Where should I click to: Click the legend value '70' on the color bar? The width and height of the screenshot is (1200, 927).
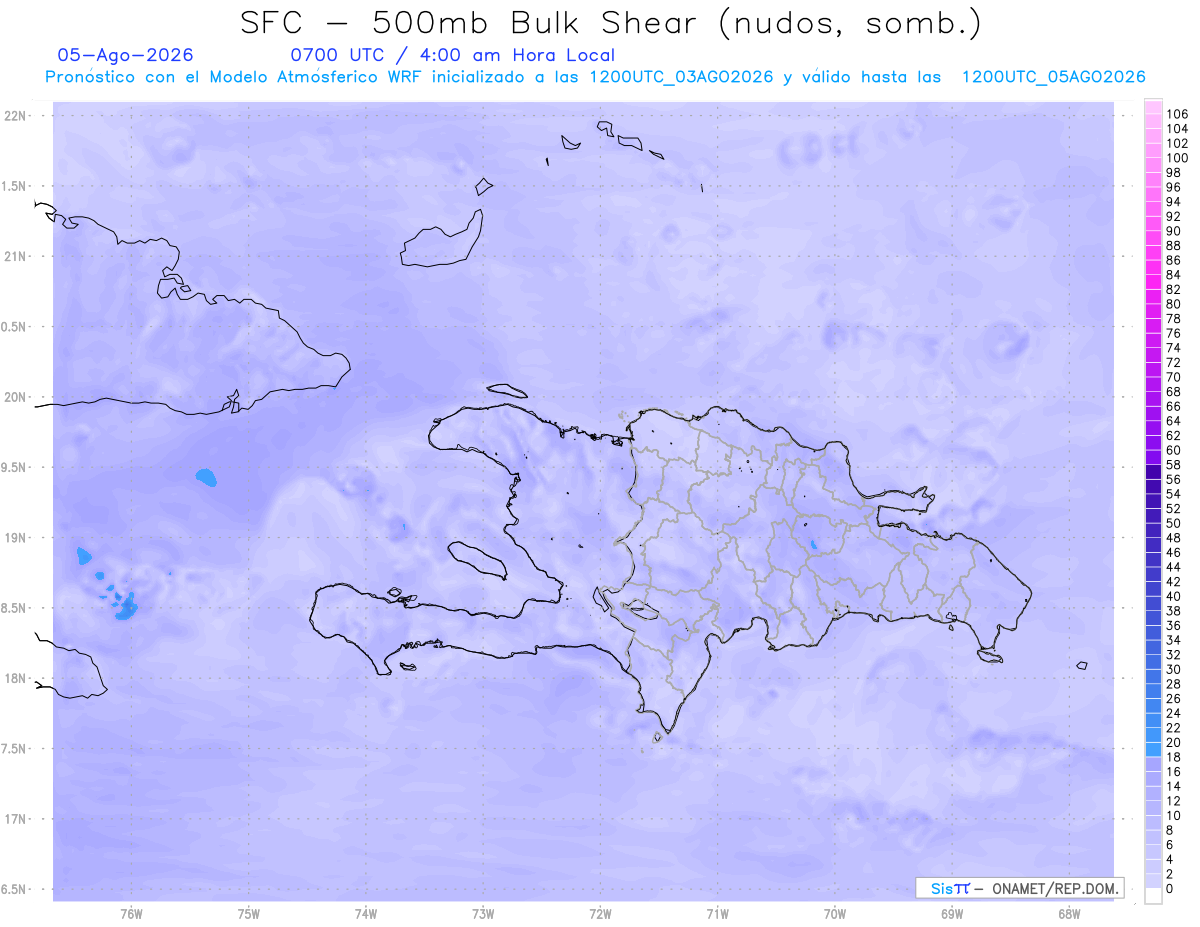tap(1173, 377)
